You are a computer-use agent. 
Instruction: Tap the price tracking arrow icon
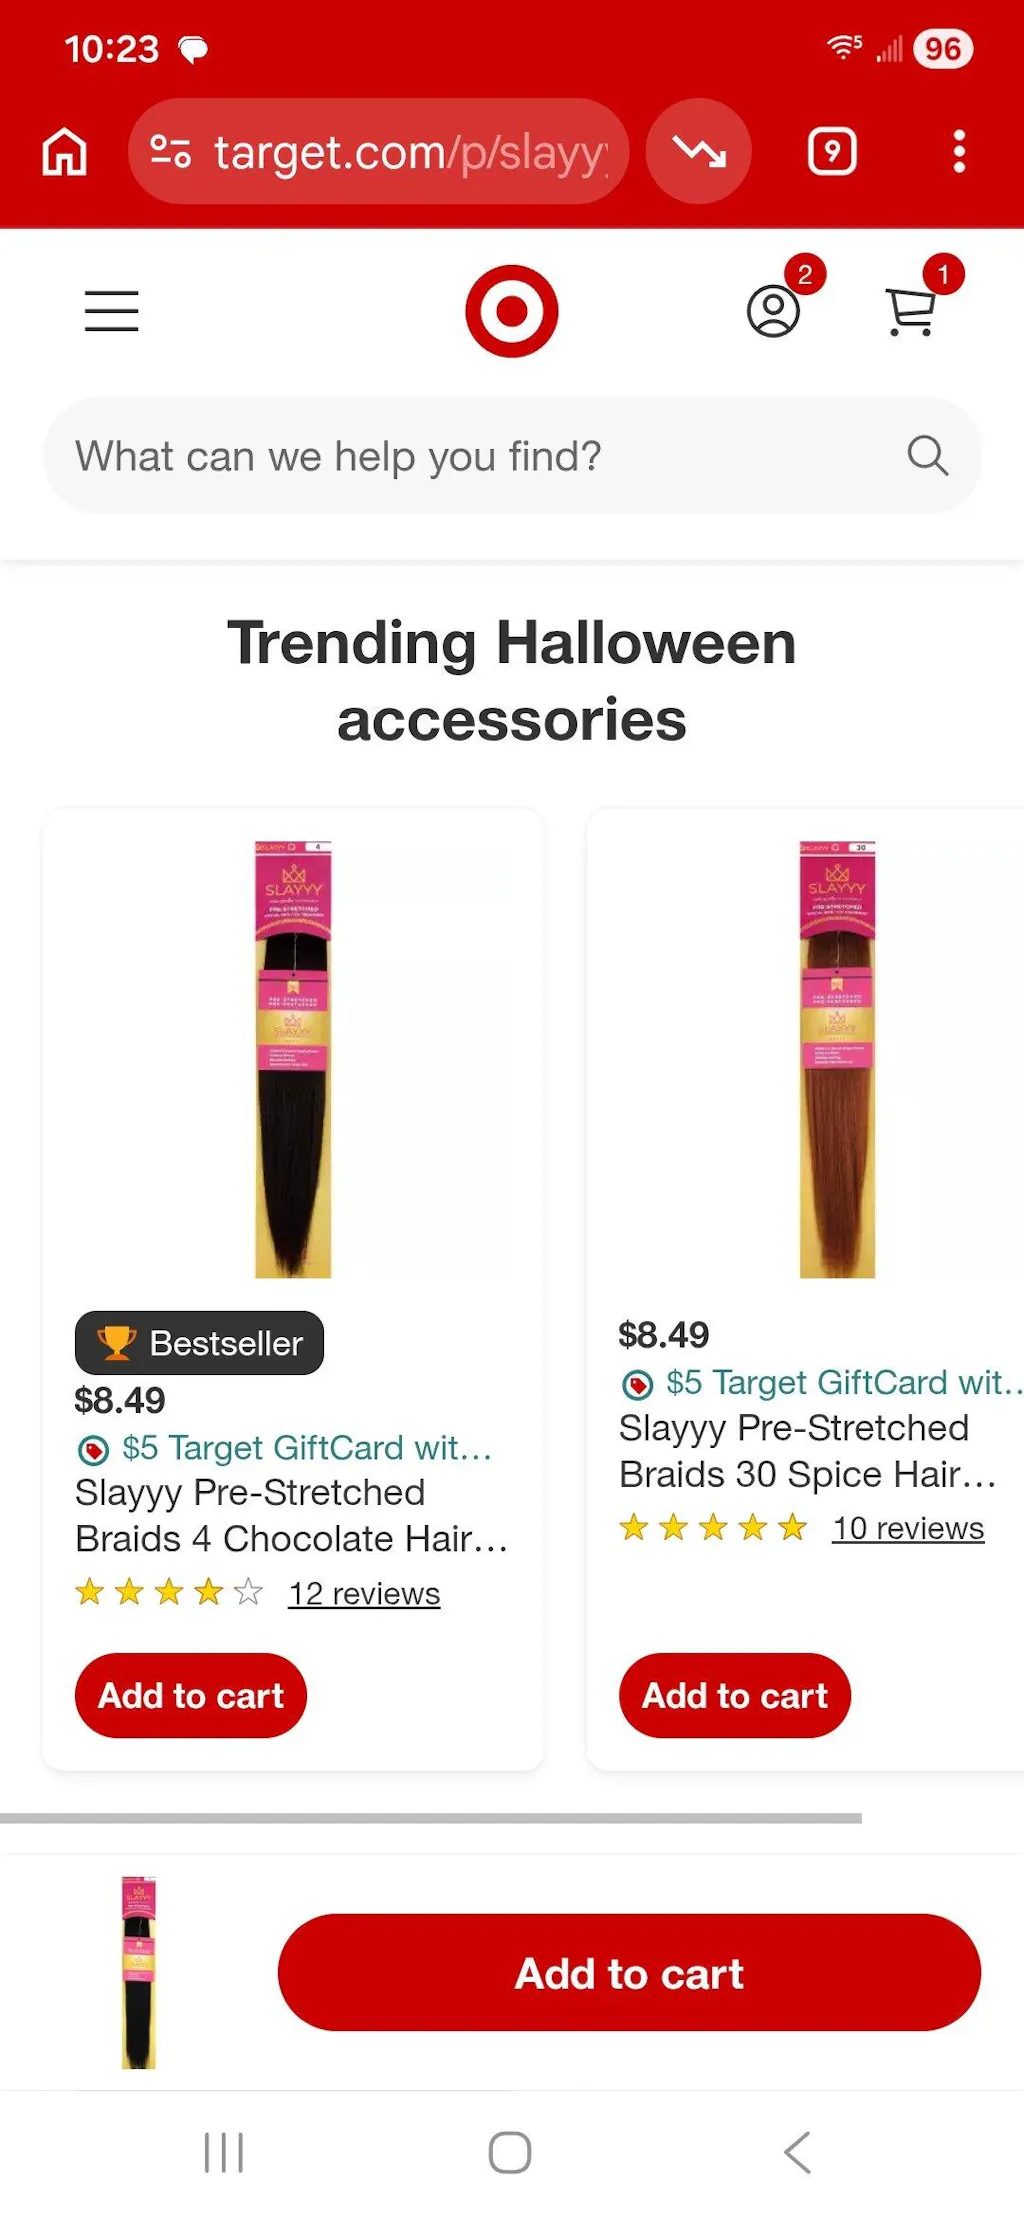click(x=699, y=152)
